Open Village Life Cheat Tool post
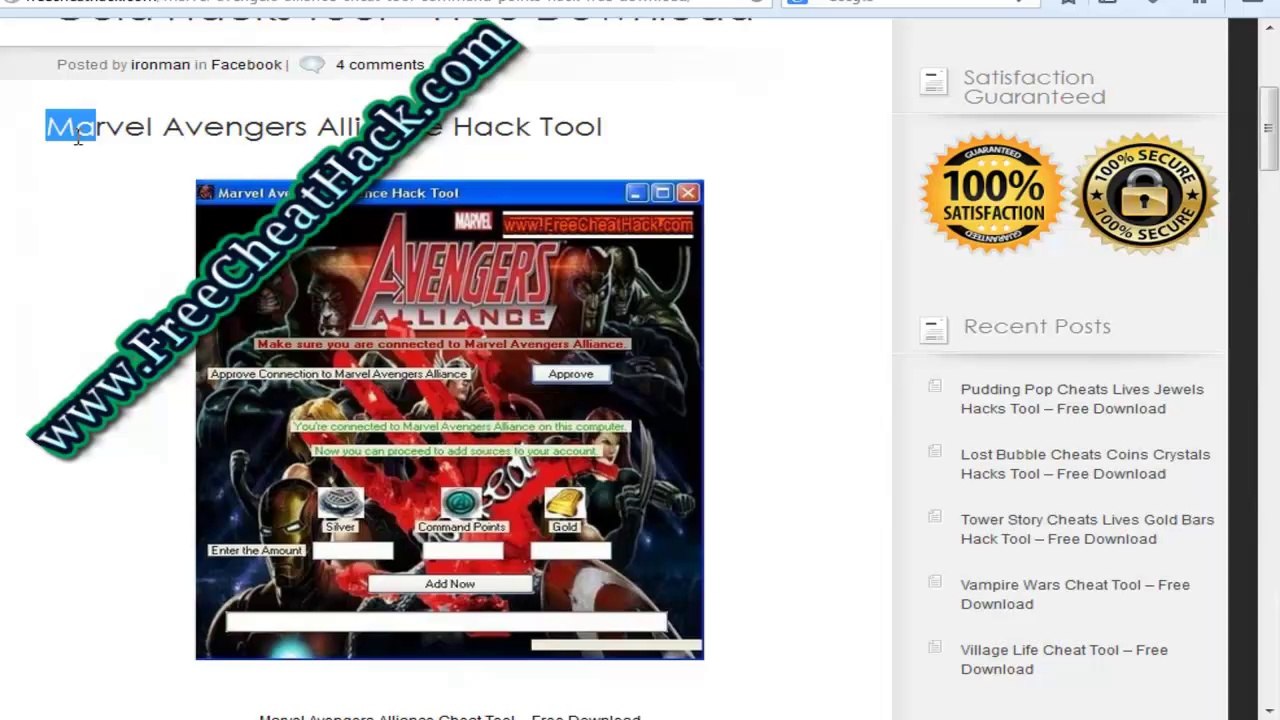Screen dimensions: 1280x720 tap(1064, 659)
